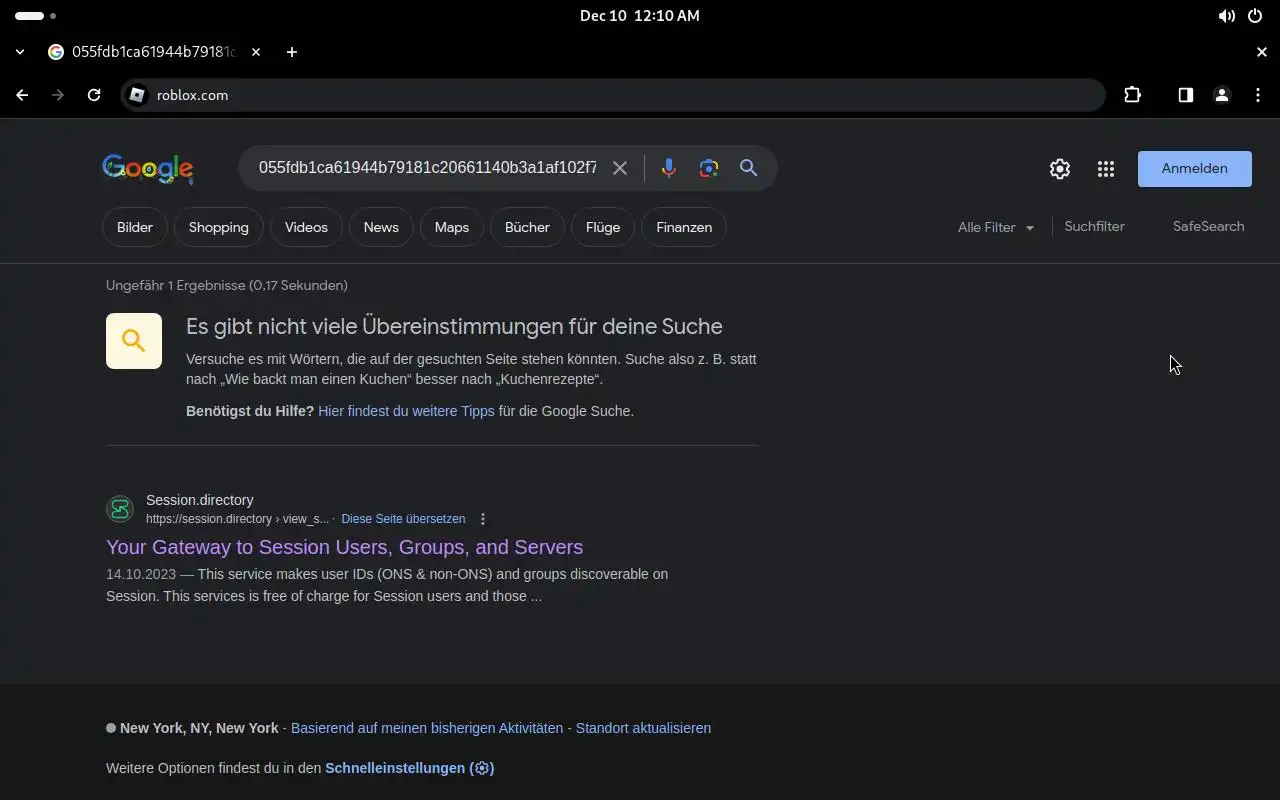Open Suchfilter options
This screenshot has width=1280, height=800.
(x=1094, y=227)
